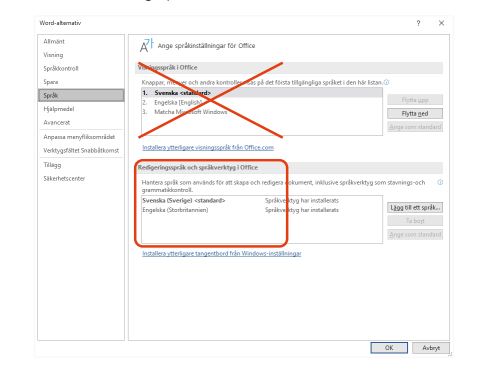Click the Flytta upp button
The height and width of the screenshot is (373, 503).
click(415, 100)
